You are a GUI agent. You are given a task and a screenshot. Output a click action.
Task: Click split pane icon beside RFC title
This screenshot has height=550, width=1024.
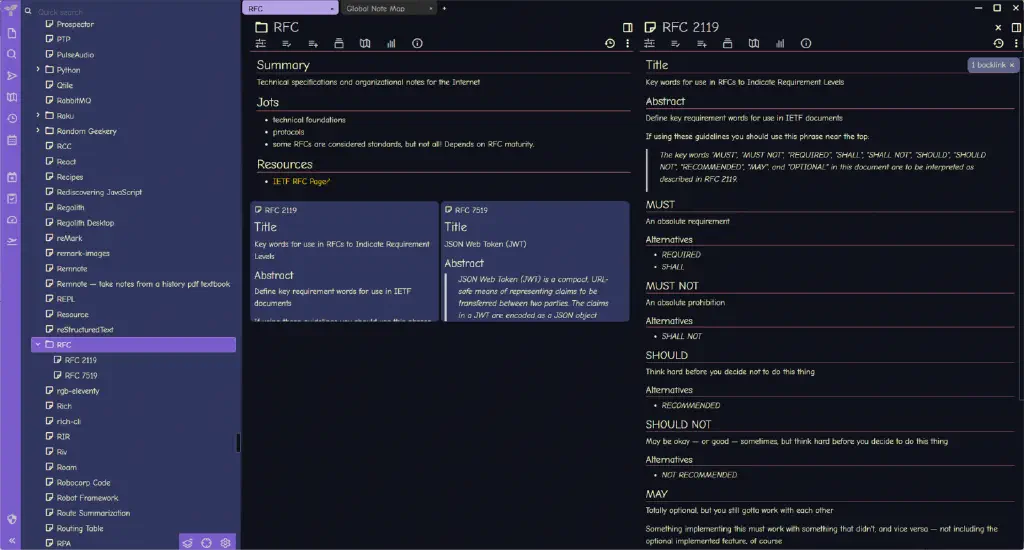pyautogui.click(x=628, y=27)
